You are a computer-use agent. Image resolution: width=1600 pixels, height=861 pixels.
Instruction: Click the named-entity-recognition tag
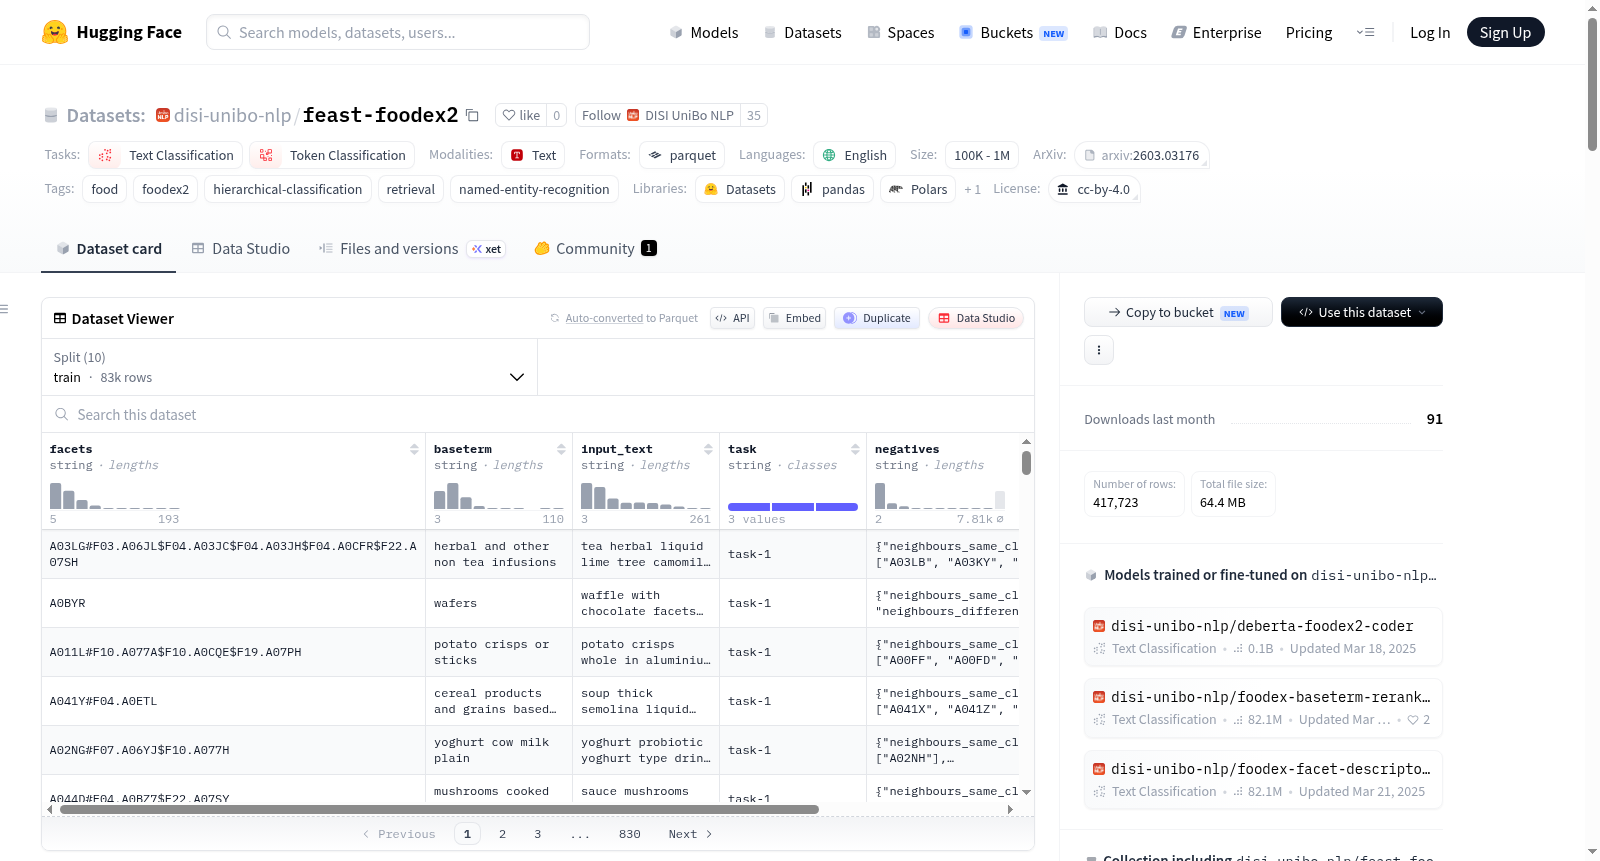point(534,189)
